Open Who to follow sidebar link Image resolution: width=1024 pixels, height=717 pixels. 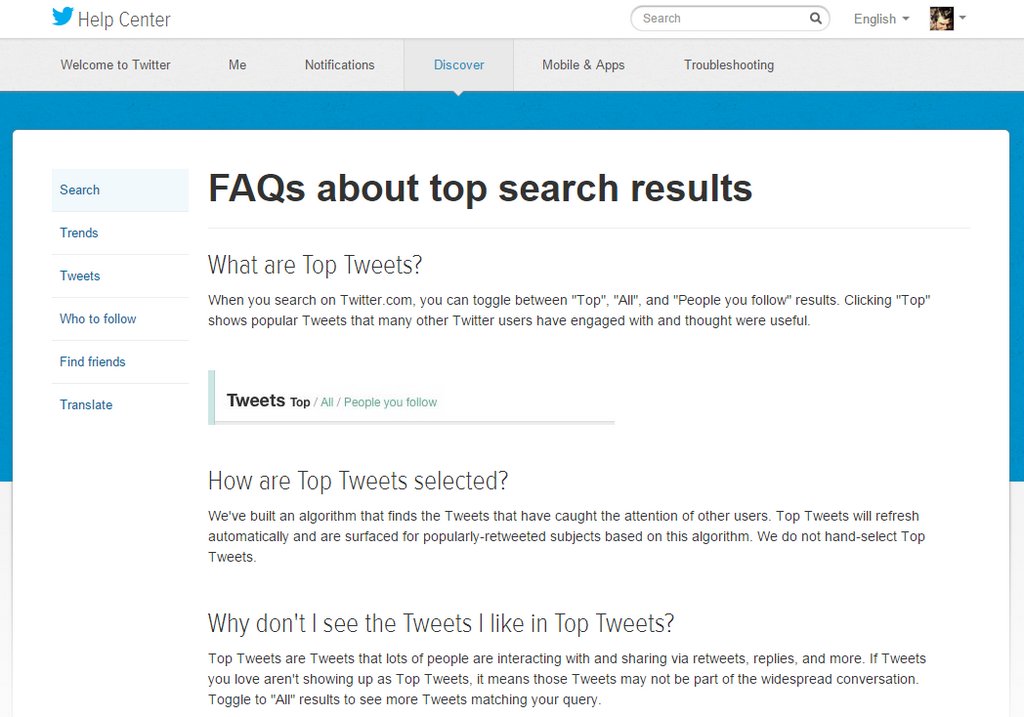120,319
